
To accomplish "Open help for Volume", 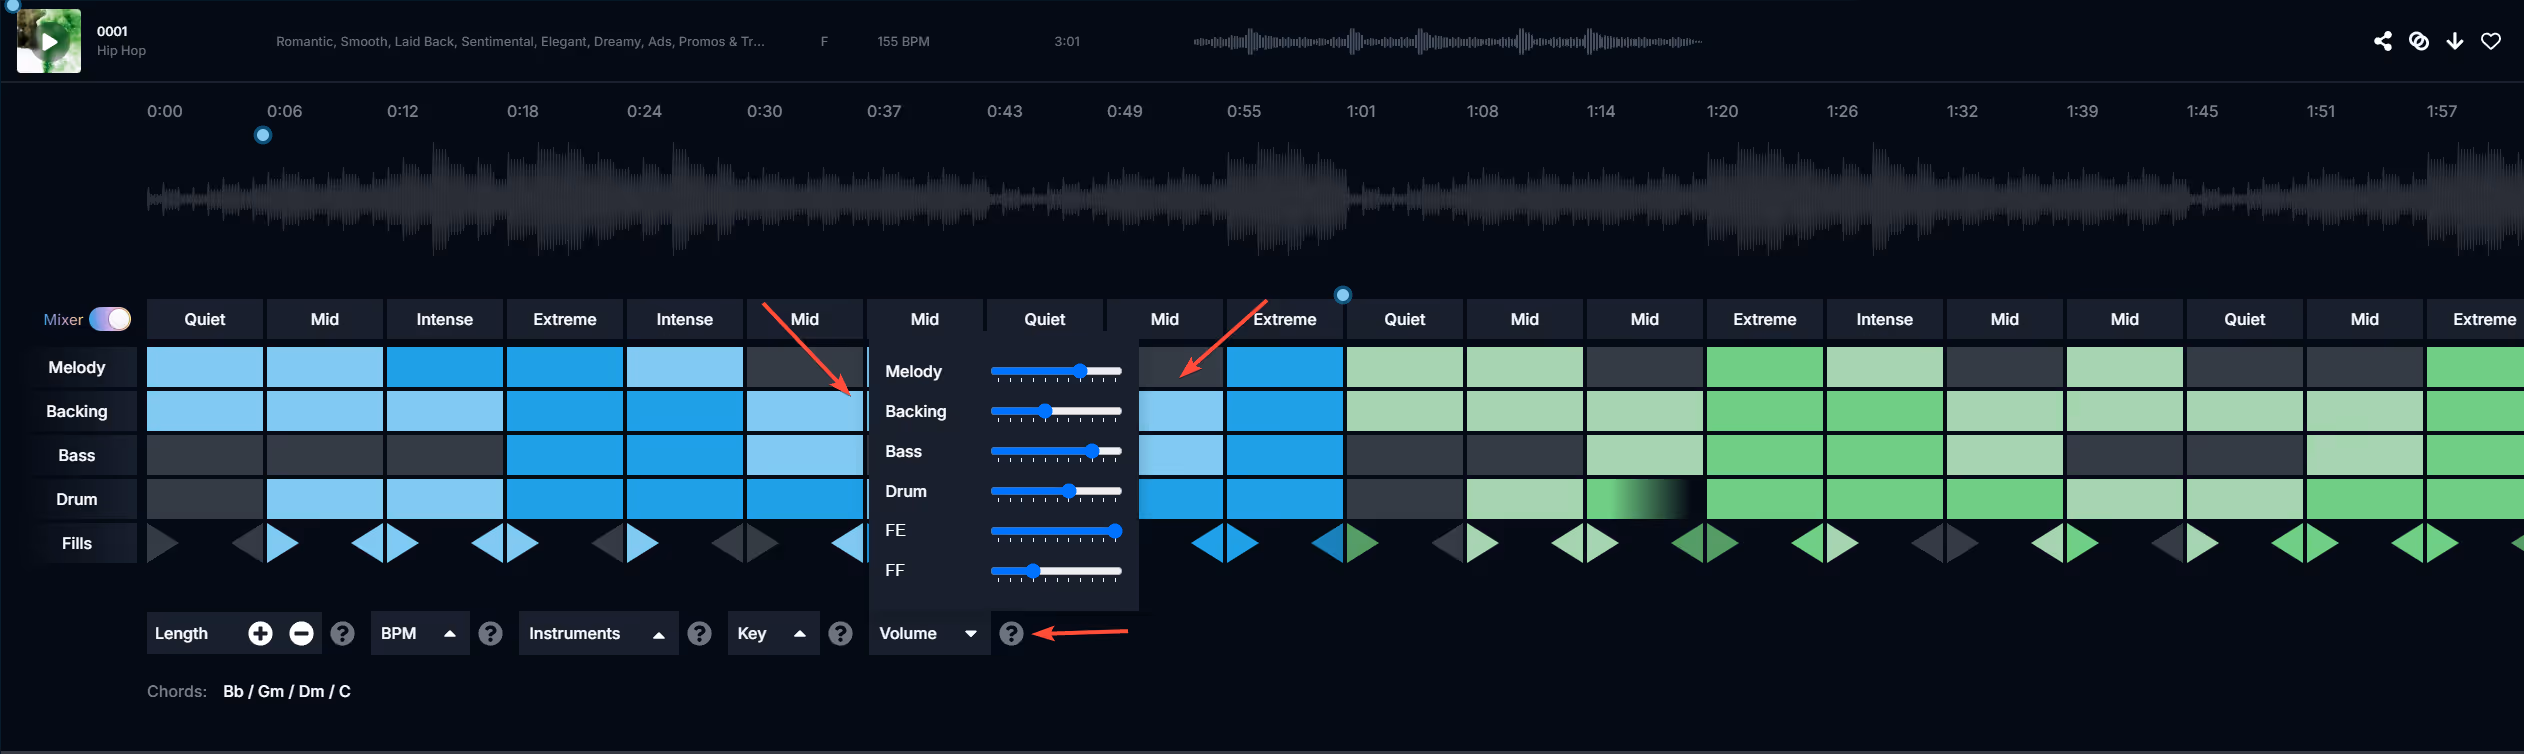I will tap(1011, 633).
